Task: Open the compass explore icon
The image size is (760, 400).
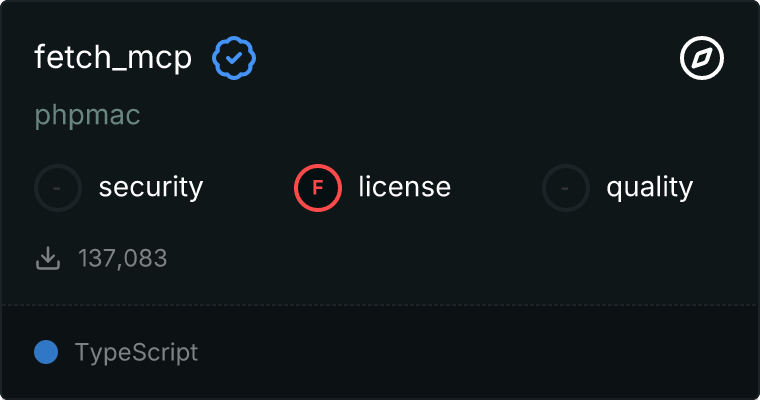Action: point(702,59)
